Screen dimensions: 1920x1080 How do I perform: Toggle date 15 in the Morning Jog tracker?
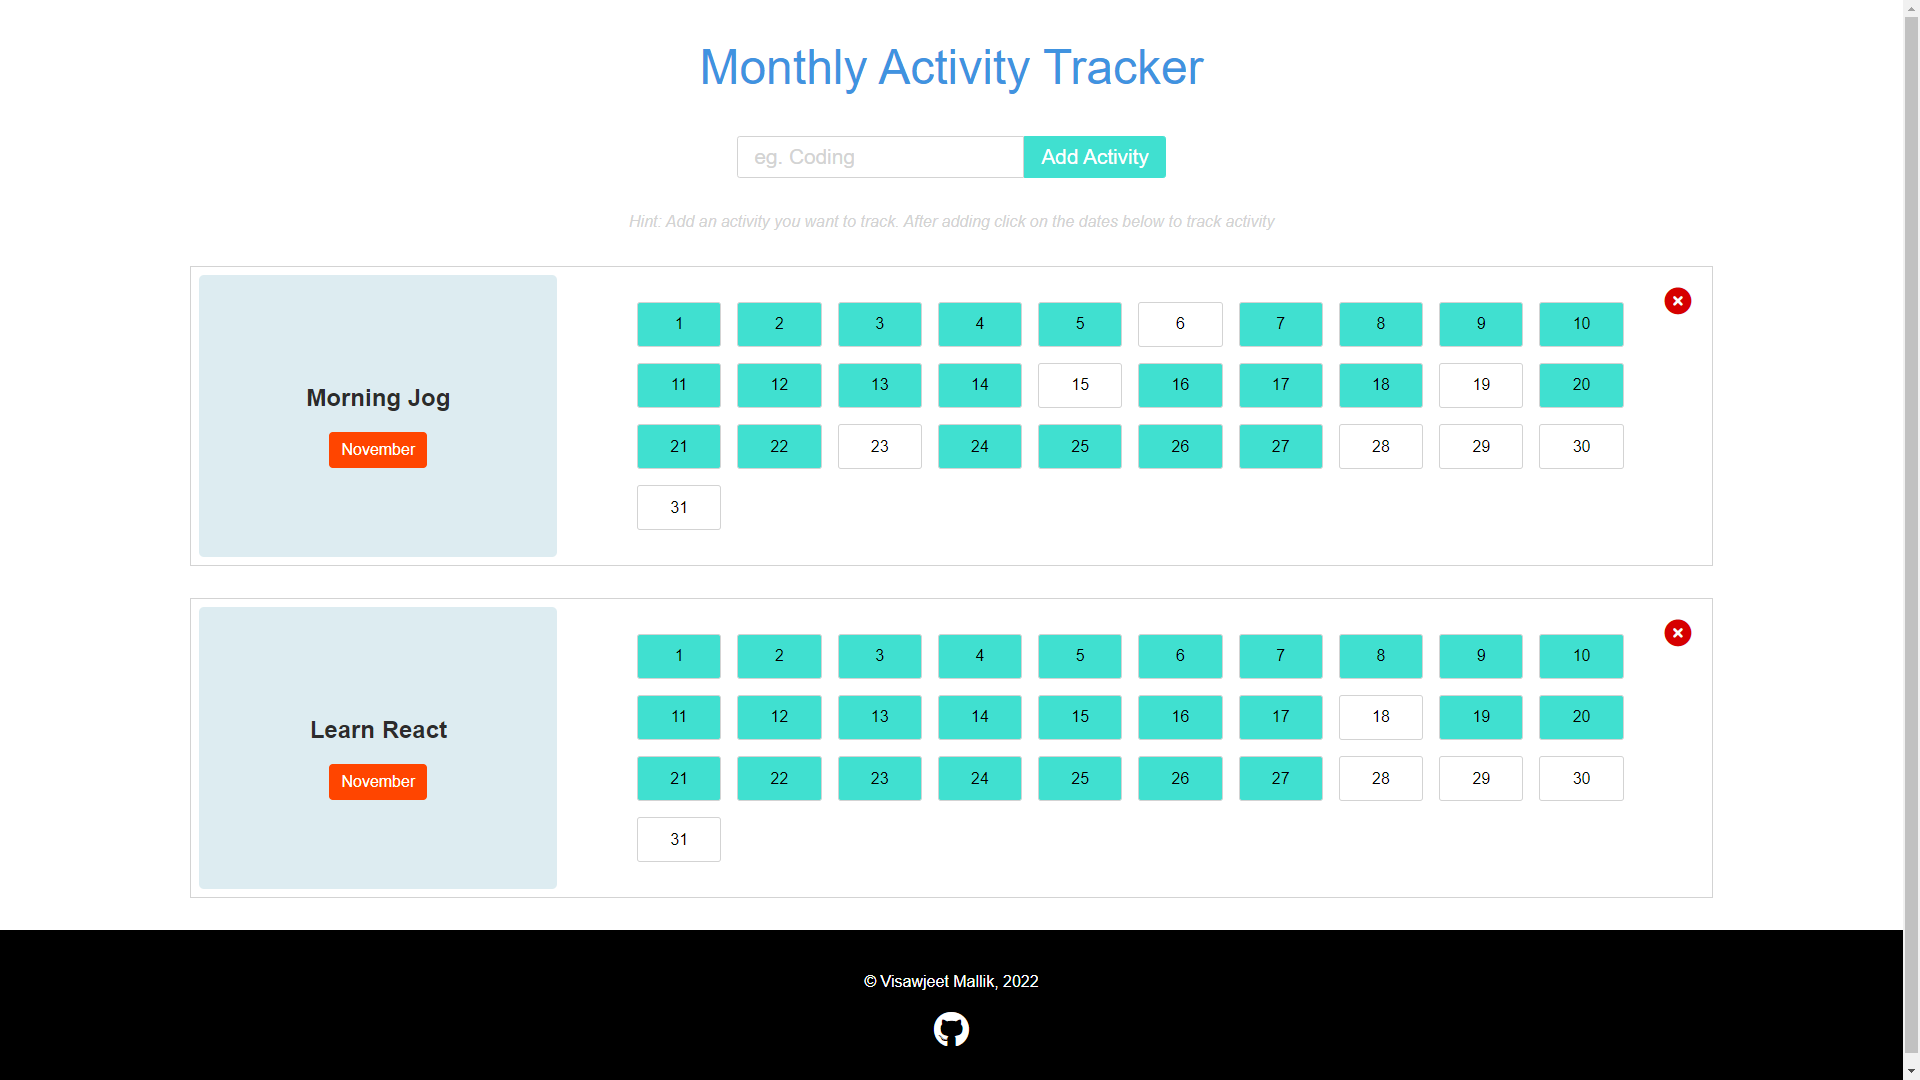pyautogui.click(x=1080, y=385)
